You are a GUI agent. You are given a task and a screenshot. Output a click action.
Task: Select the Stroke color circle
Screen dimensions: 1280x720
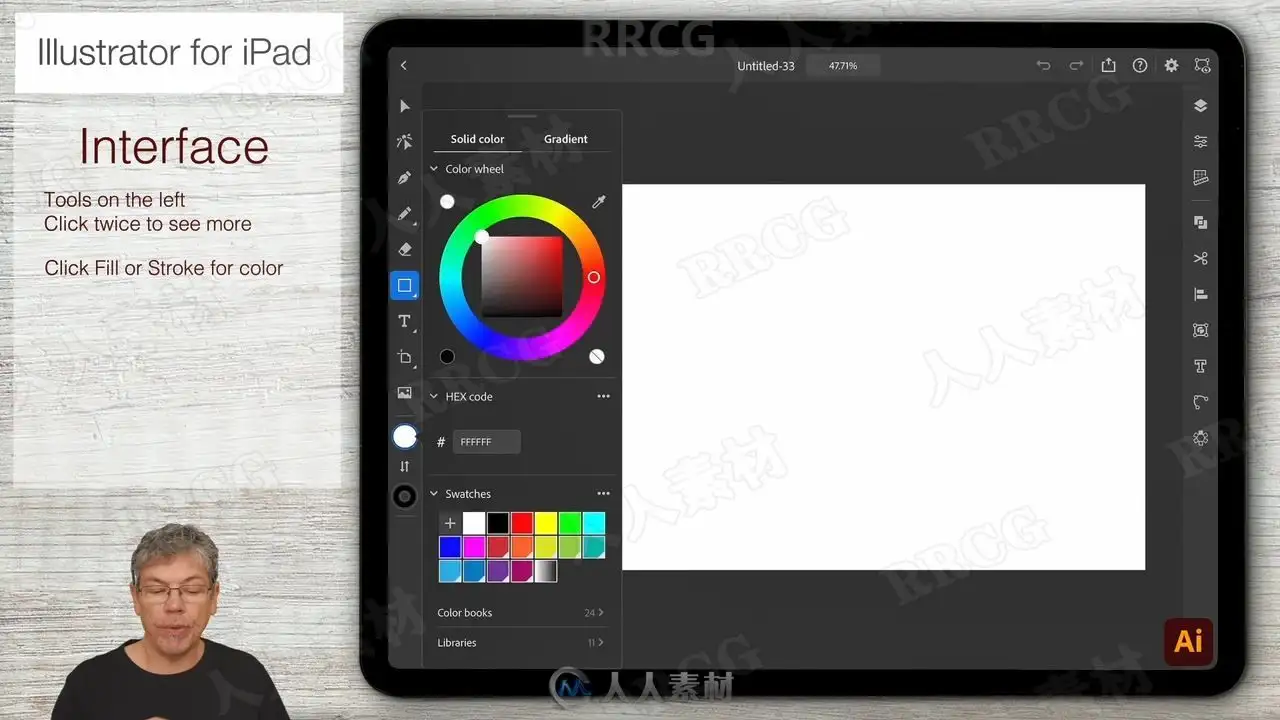coord(404,496)
